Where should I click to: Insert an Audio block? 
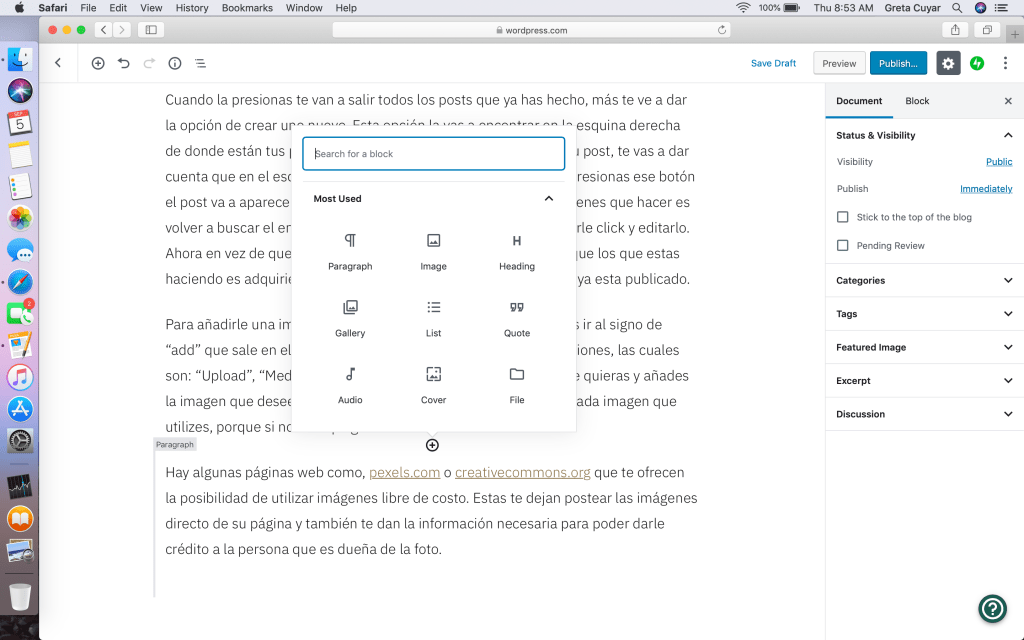point(350,384)
